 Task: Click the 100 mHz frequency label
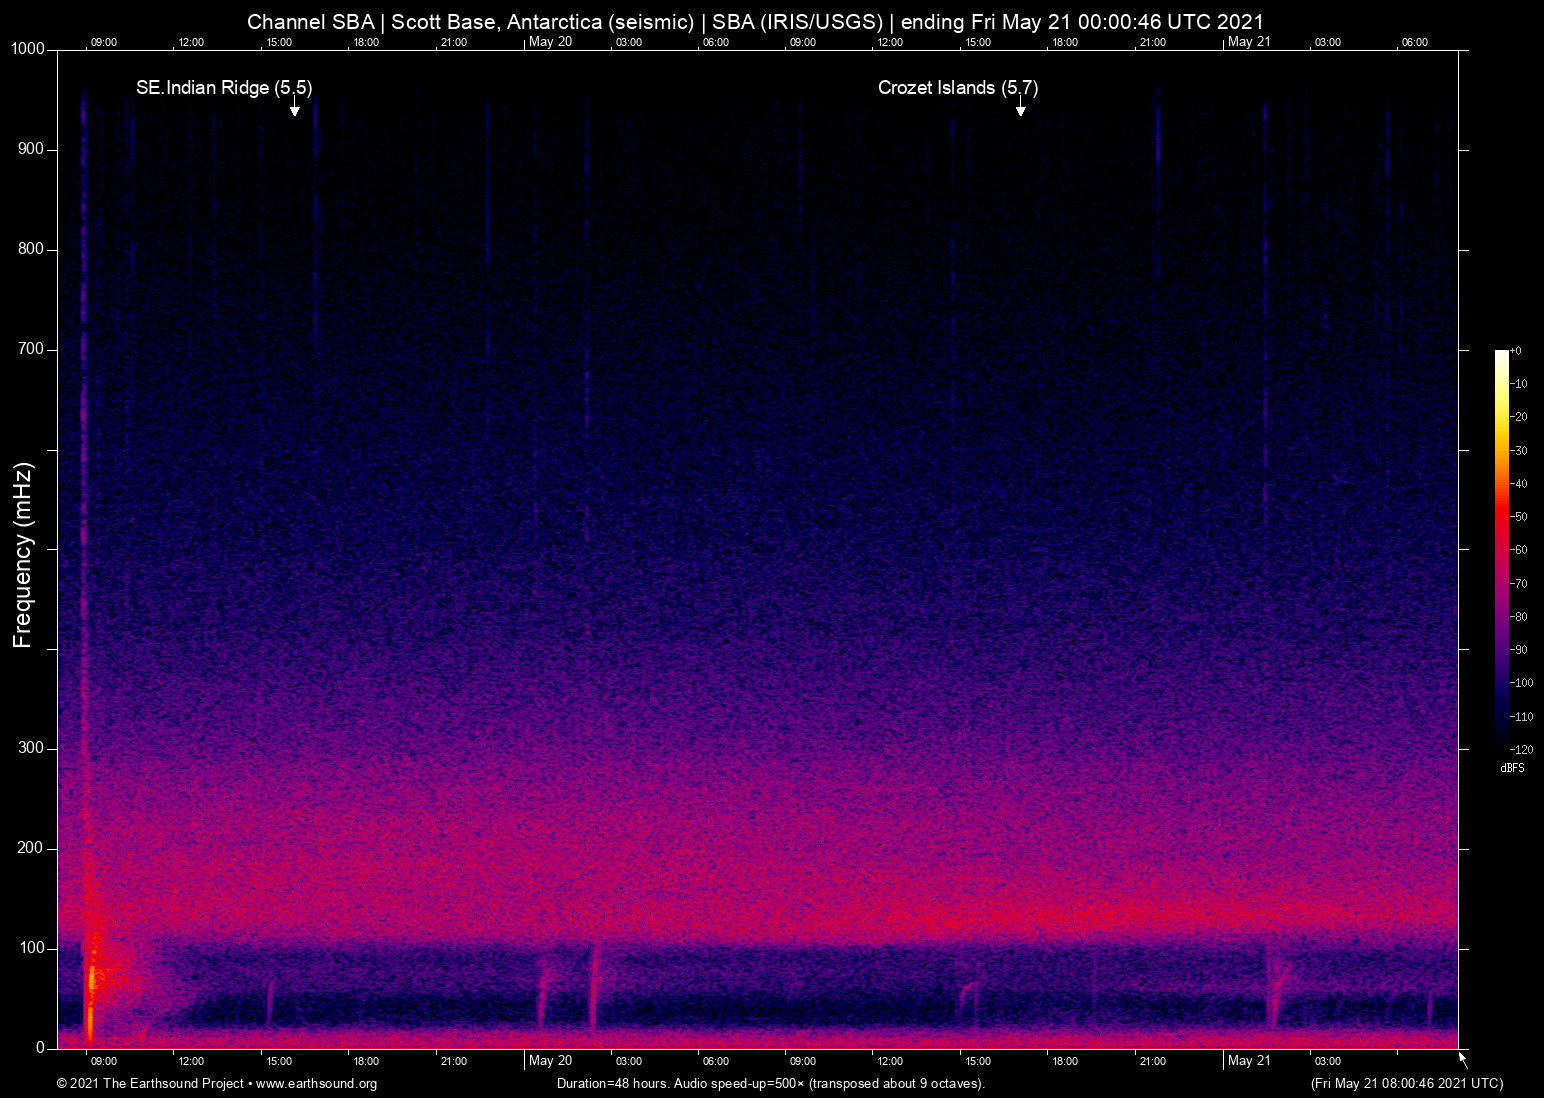[33, 947]
